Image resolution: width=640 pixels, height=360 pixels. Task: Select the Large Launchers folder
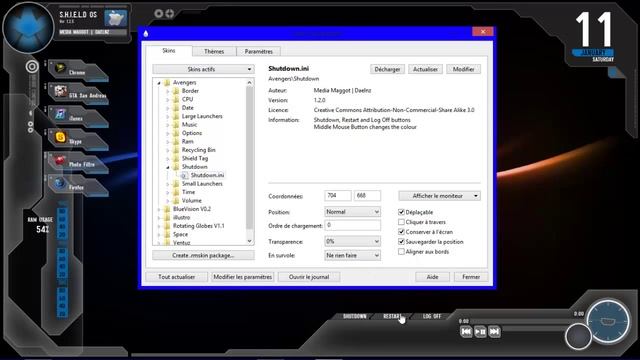coord(202,116)
